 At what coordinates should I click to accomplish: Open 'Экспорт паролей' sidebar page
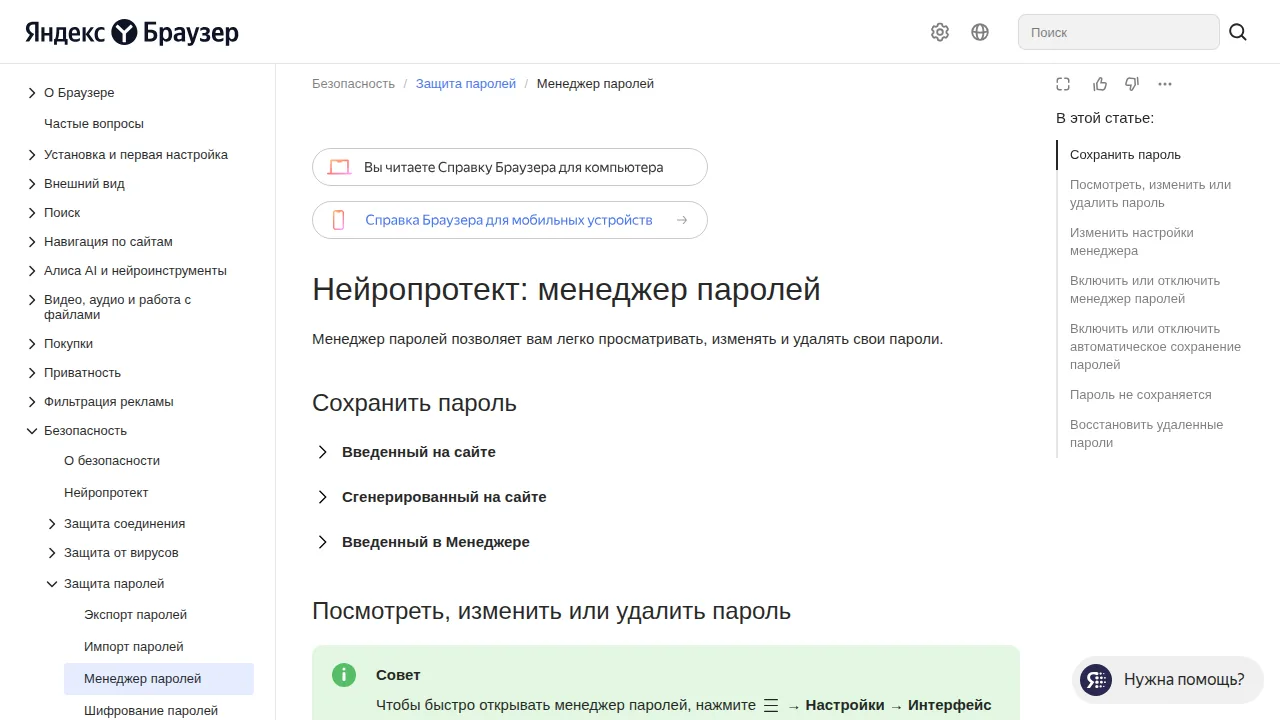pyautogui.click(x=135, y=615)
